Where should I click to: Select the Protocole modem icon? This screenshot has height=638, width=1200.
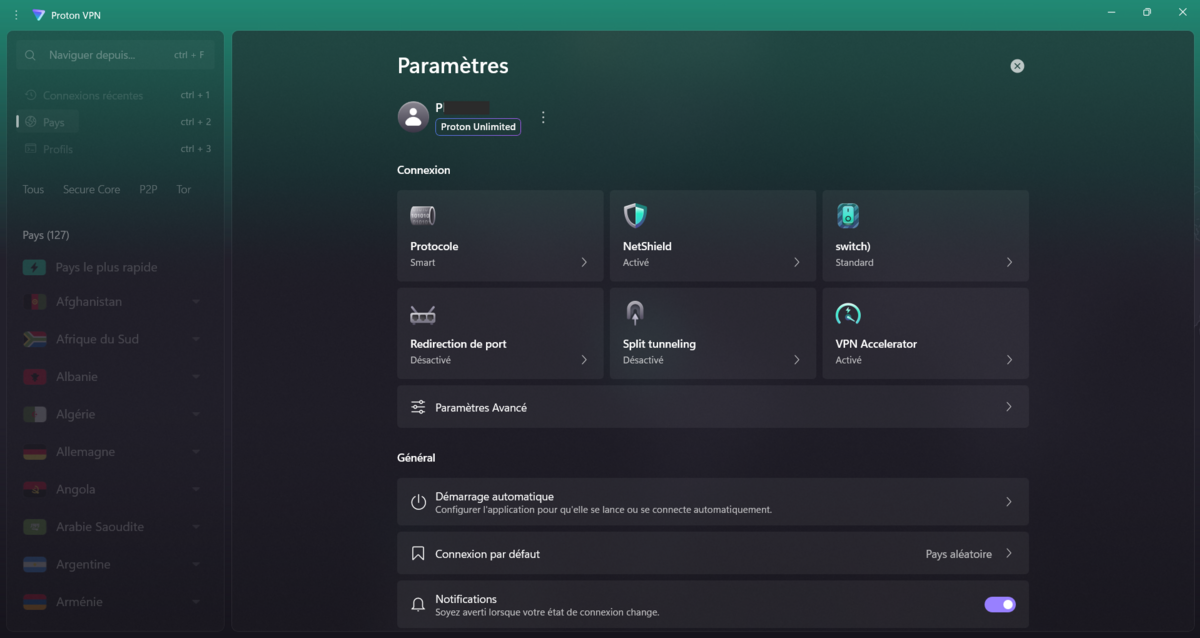pyautogui.click(x=423, y=215)
